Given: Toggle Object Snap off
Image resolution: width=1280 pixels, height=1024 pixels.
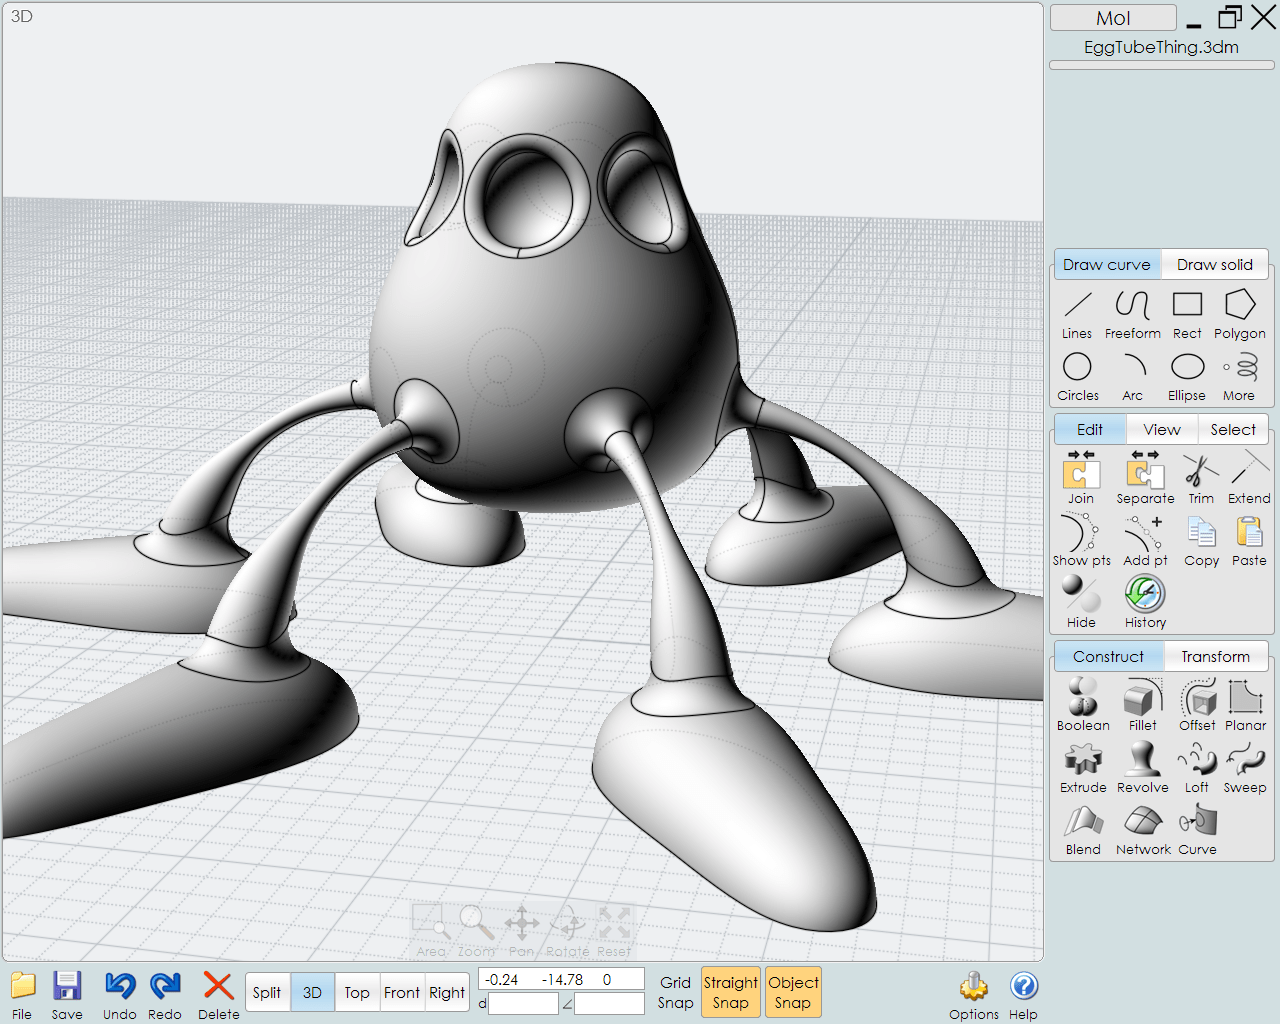Looking at the screenshot, I should (x=793, y=992).
